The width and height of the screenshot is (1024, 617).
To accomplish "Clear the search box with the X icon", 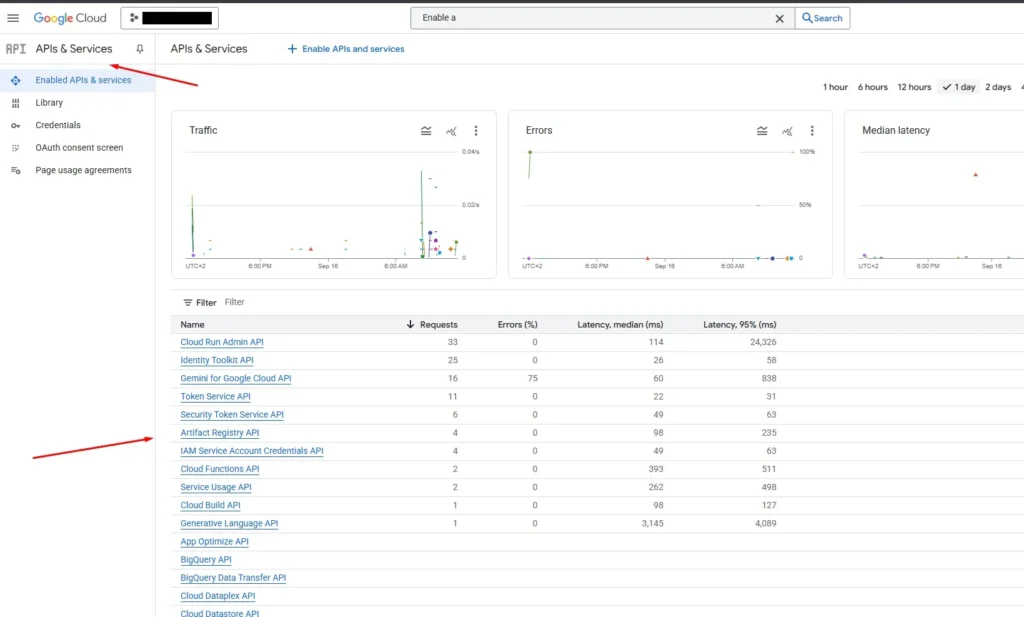I will 780,18.
